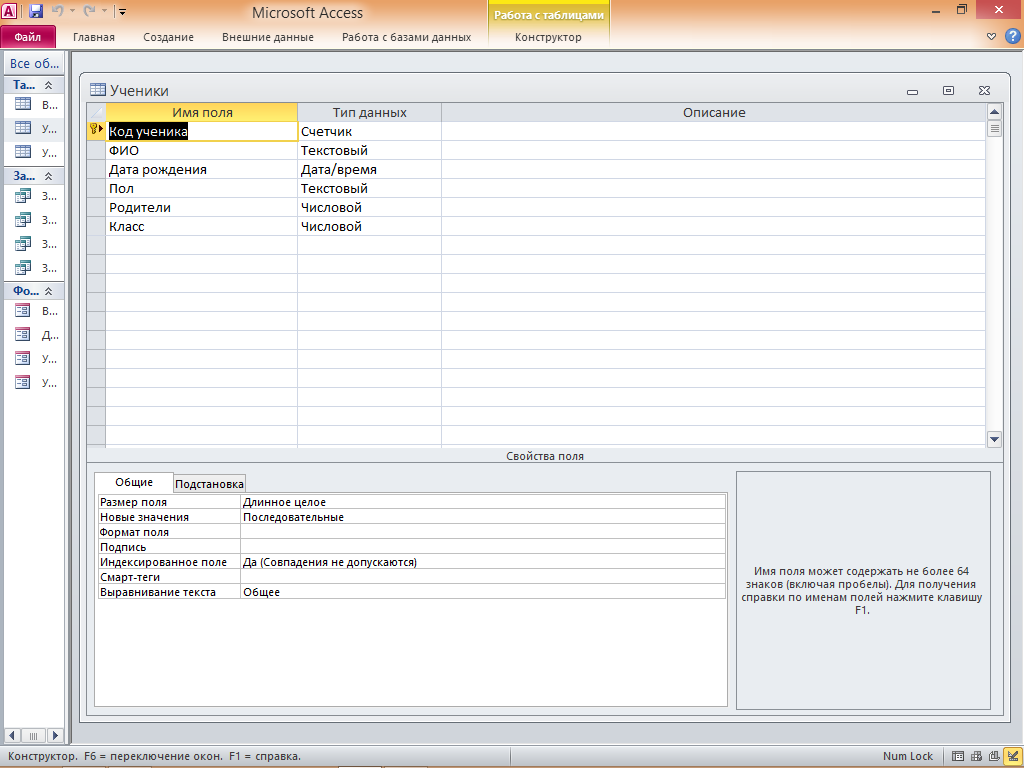Open Работа с базами данных tab

(406, 37)
